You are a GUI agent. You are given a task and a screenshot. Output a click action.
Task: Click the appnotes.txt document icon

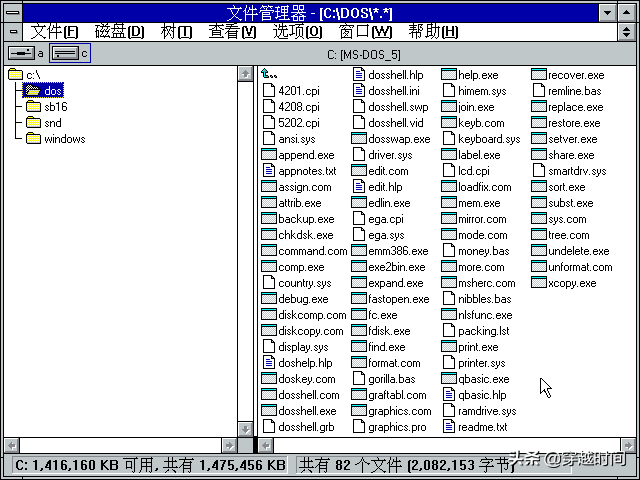pyautogui.click(x=269, y=170)
